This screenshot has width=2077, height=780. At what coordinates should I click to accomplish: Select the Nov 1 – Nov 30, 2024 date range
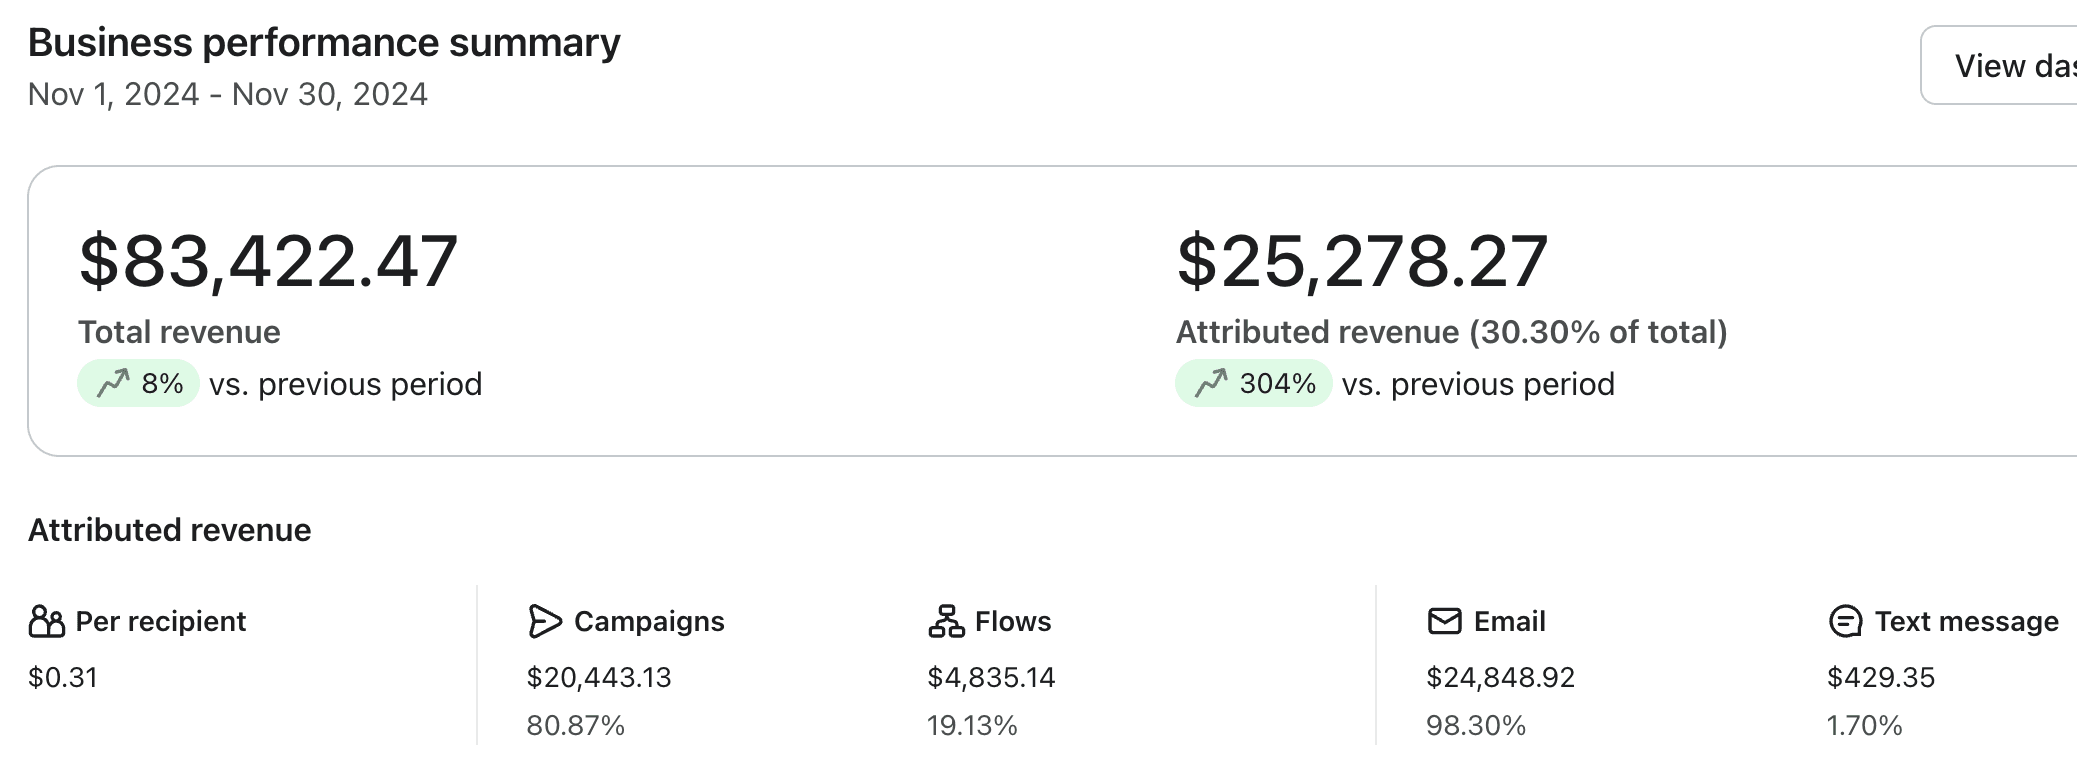(228, 94)
